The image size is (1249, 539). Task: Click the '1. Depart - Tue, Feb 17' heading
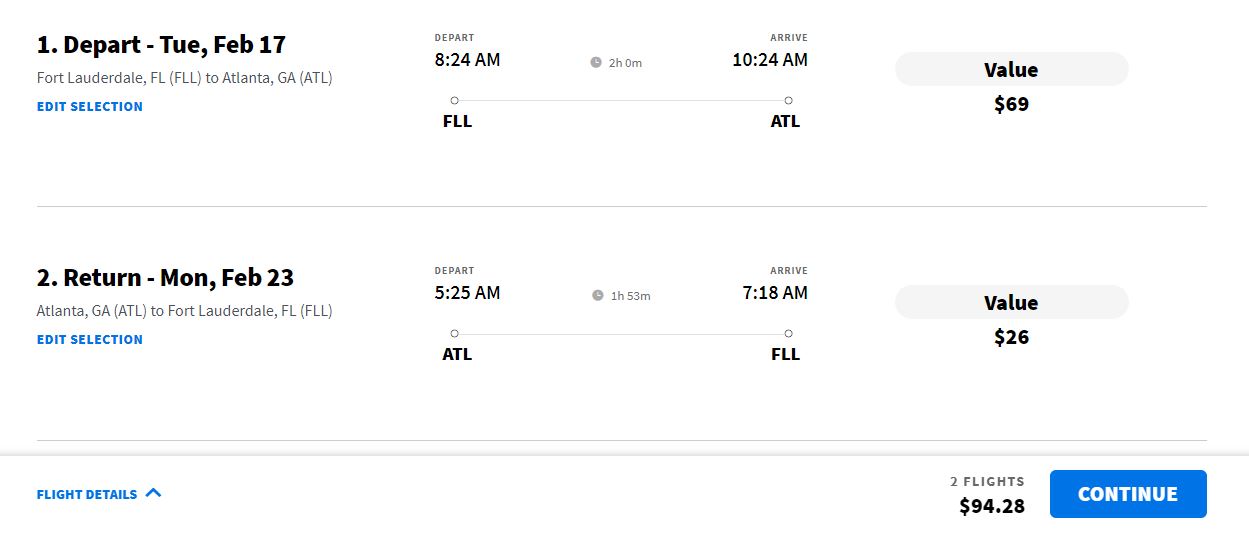(x=161, y=45)
